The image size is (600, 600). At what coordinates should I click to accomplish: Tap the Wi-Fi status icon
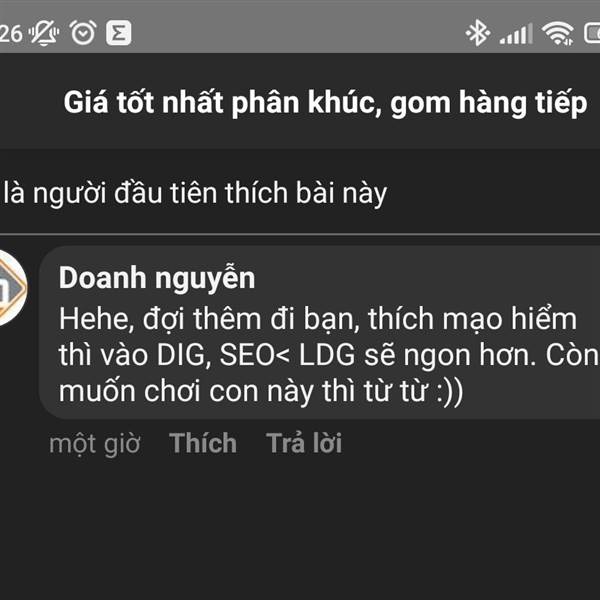click(558, 33)
